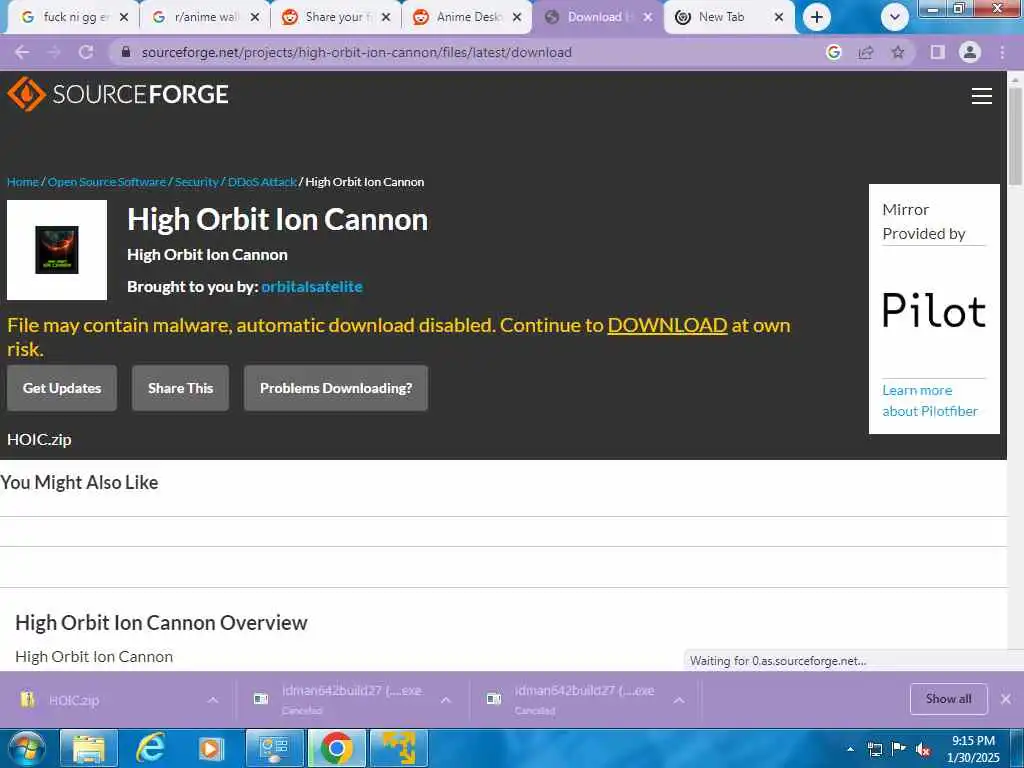Expand options for second idman642build27 download

pyautogui.click(x=679, y=700)
